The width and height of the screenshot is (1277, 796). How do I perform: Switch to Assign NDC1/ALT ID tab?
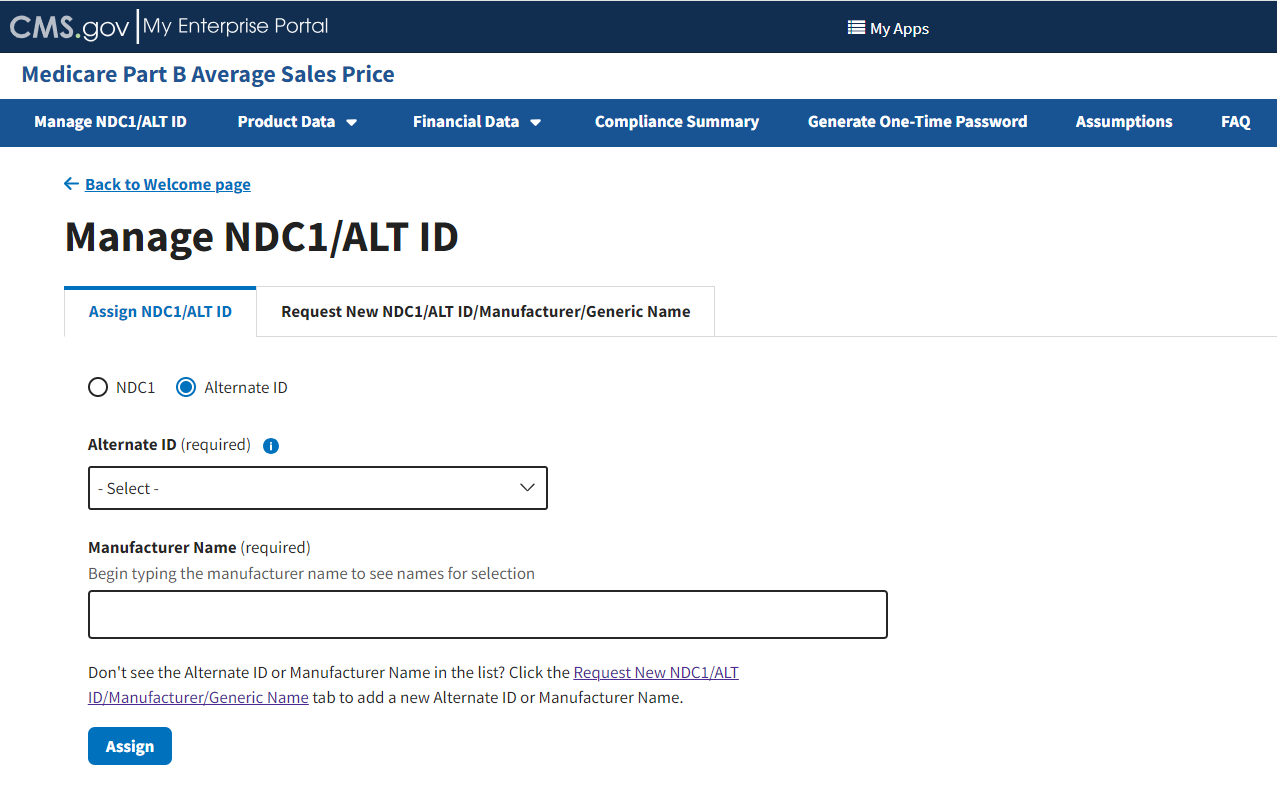pos(160,312)
